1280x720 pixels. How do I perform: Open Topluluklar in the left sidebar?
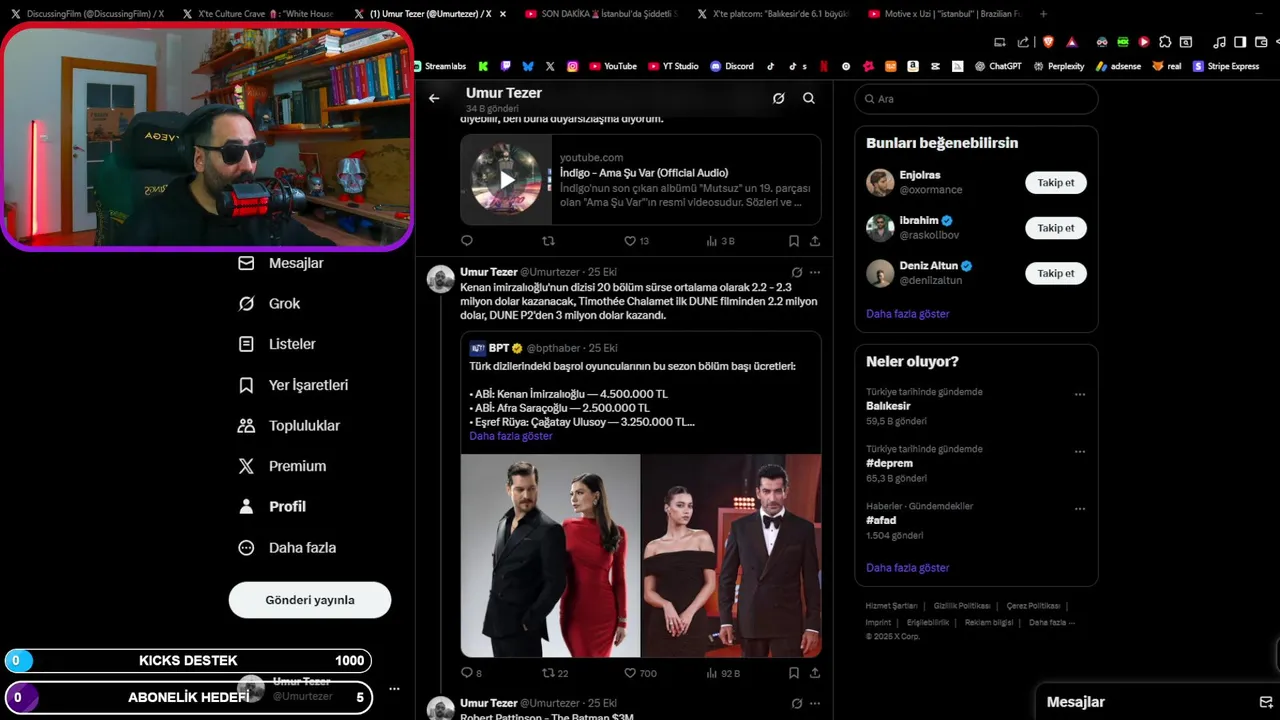(289, 426)
